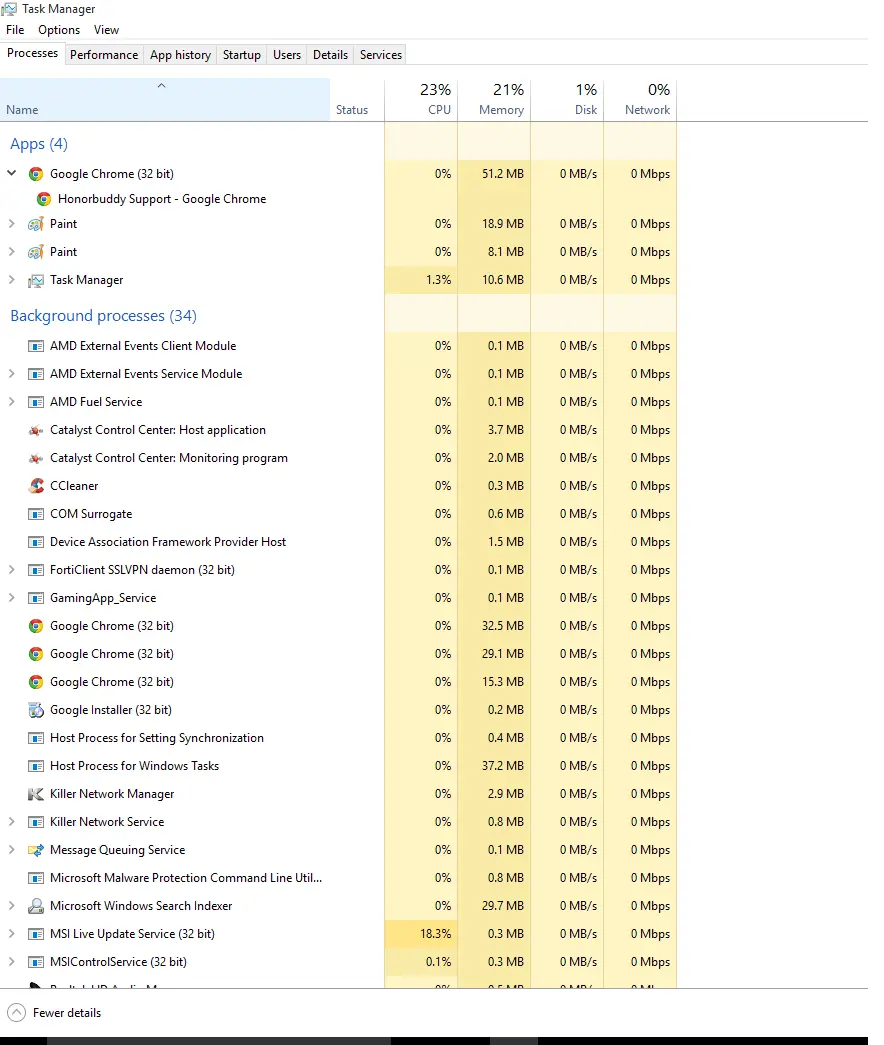
Task: Expand AMD External Events Service Module
Action: click(x=11, y=374)
